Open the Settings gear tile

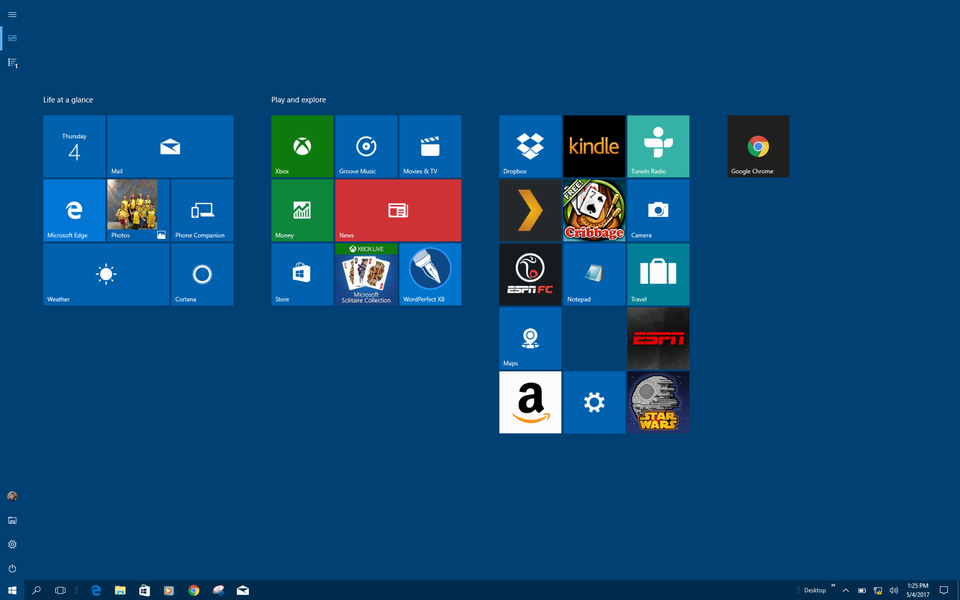pos(594,402)
